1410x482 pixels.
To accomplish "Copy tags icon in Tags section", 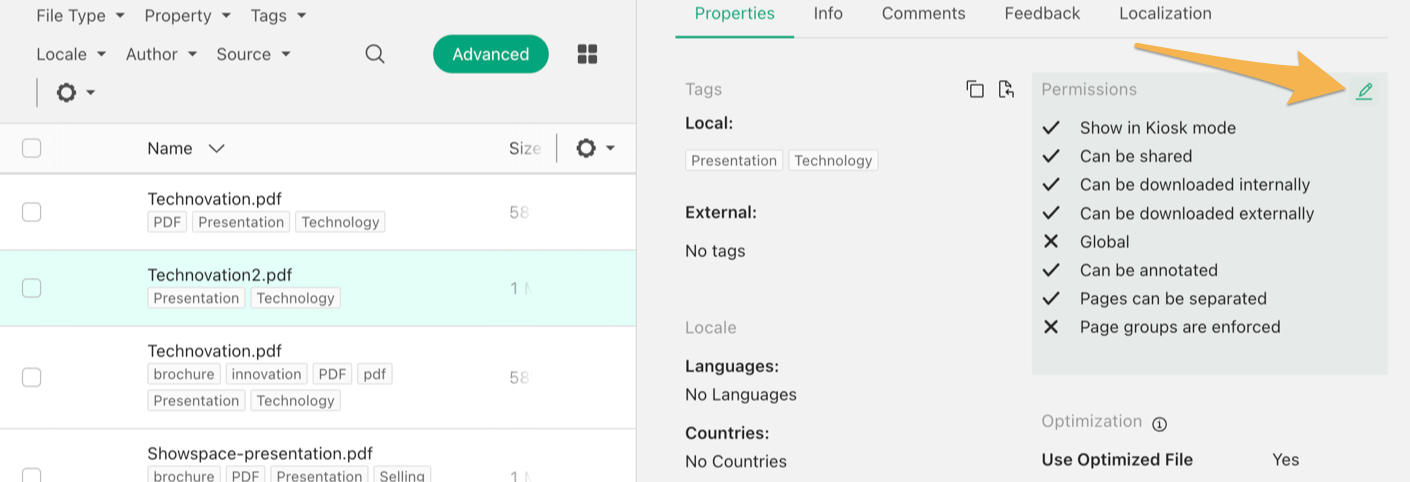I will (975, 89).
